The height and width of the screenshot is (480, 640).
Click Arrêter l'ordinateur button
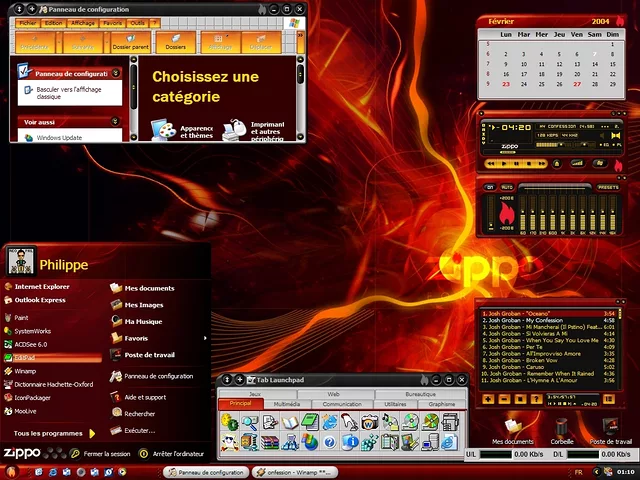click(175, 453)
